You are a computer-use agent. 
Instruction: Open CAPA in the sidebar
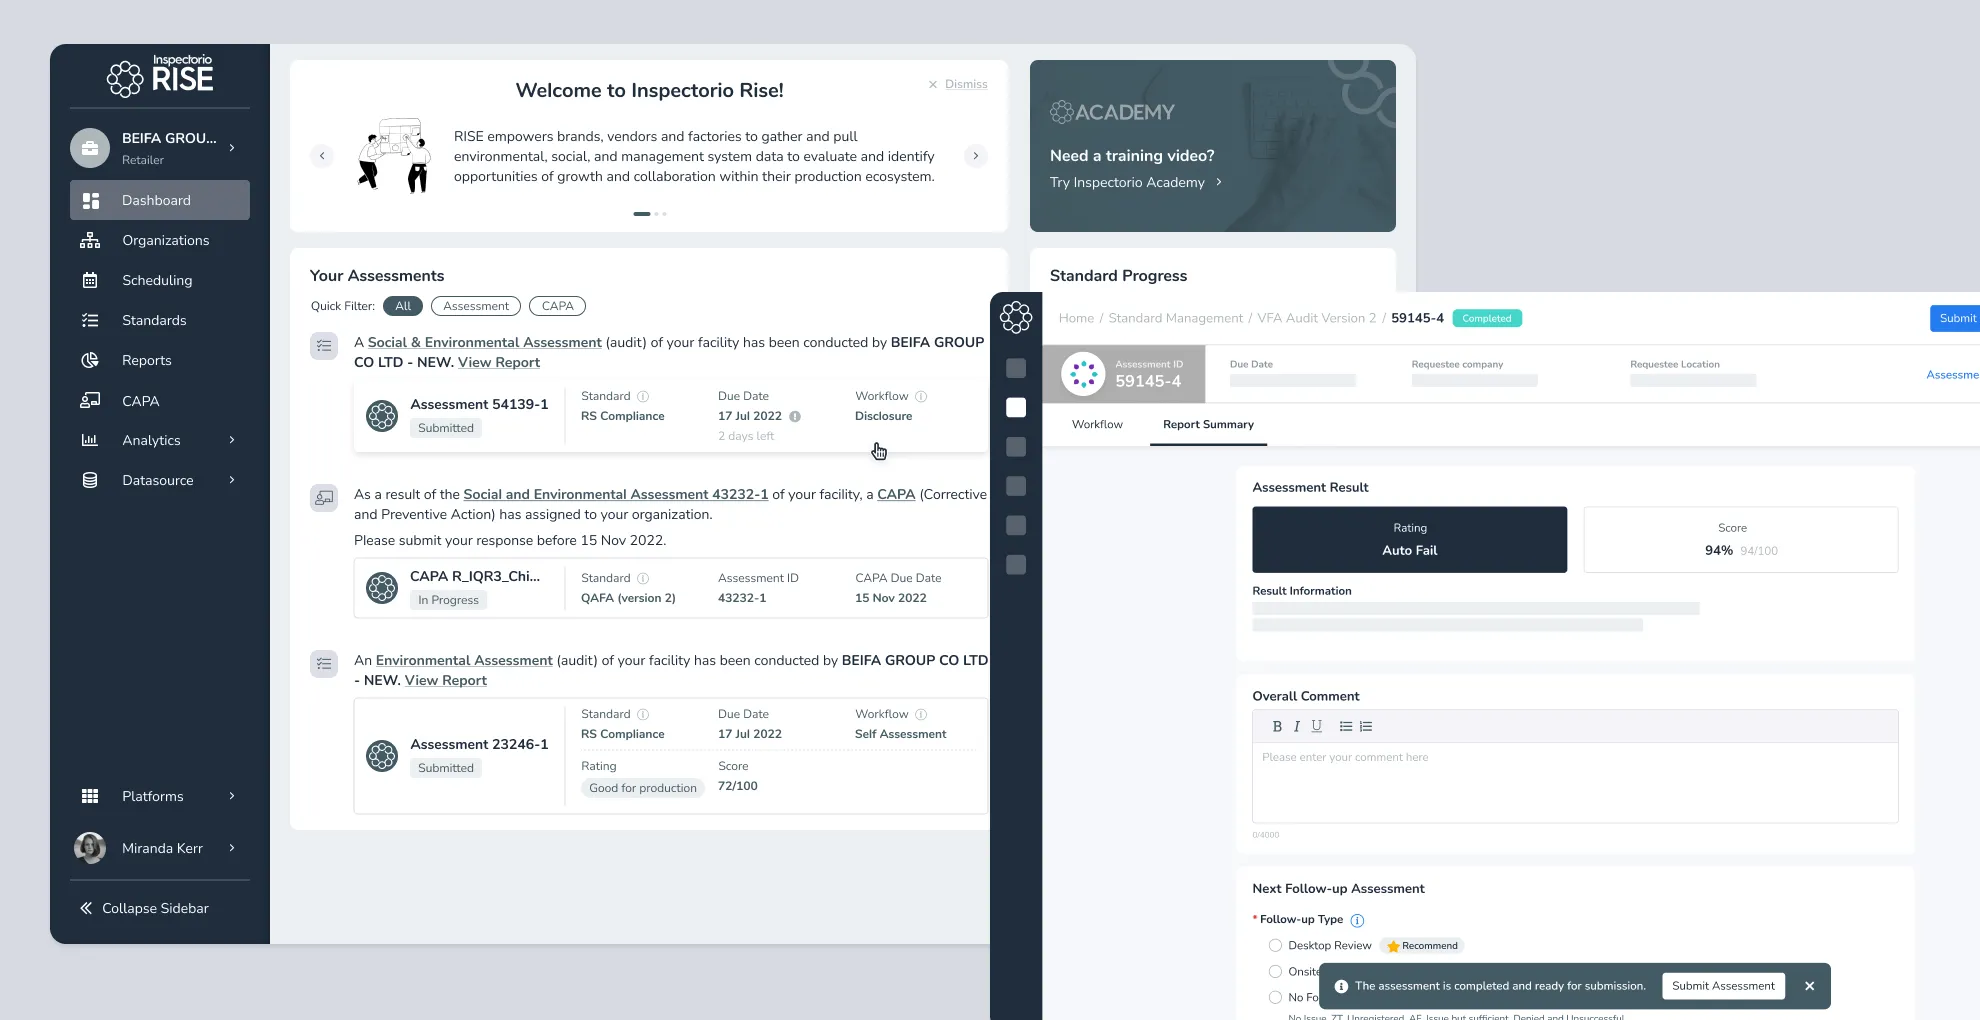click(x=160, y=400)
